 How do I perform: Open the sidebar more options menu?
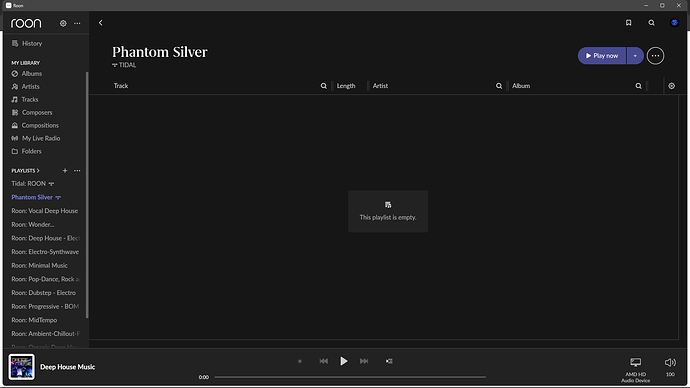pos(77,23)
